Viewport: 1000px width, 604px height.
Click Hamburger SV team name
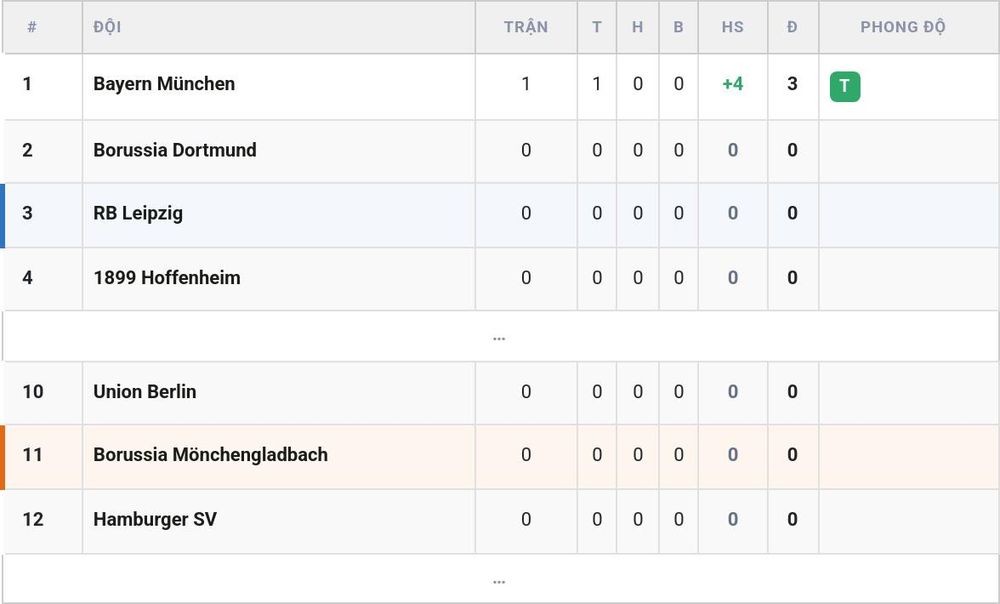tap(155, 519)
